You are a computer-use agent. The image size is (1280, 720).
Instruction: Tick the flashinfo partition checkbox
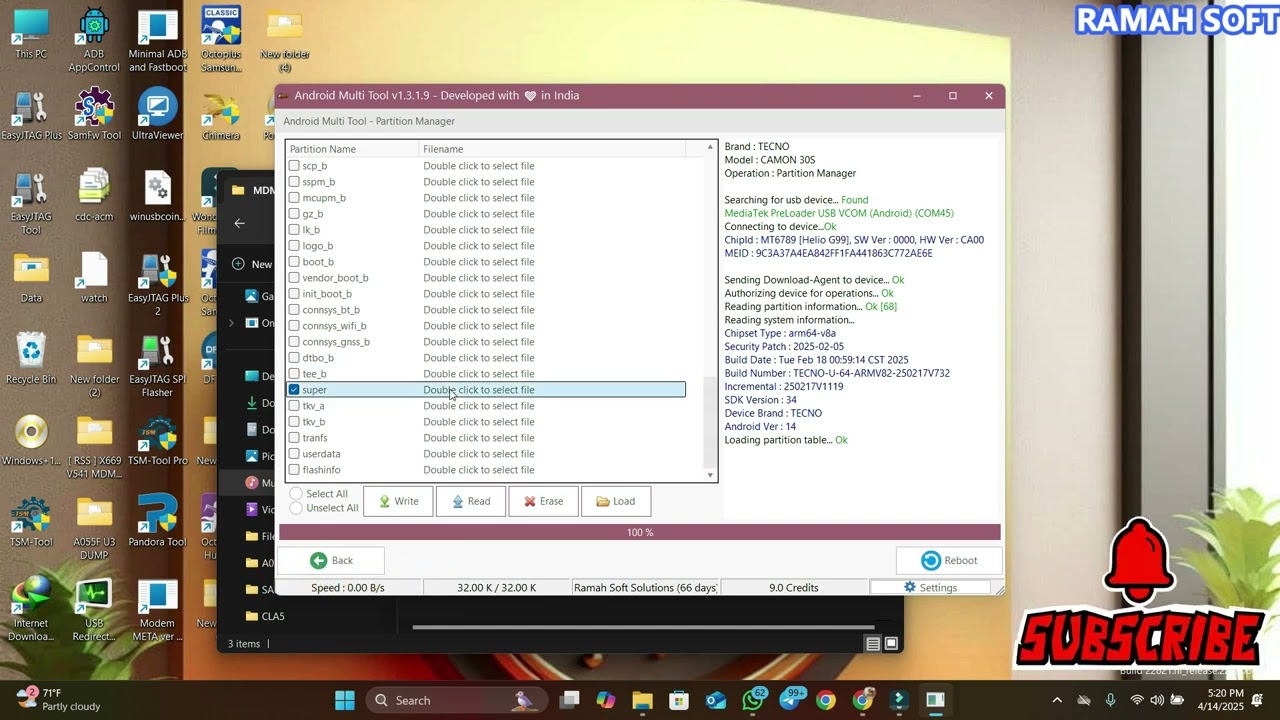(294, 470)
